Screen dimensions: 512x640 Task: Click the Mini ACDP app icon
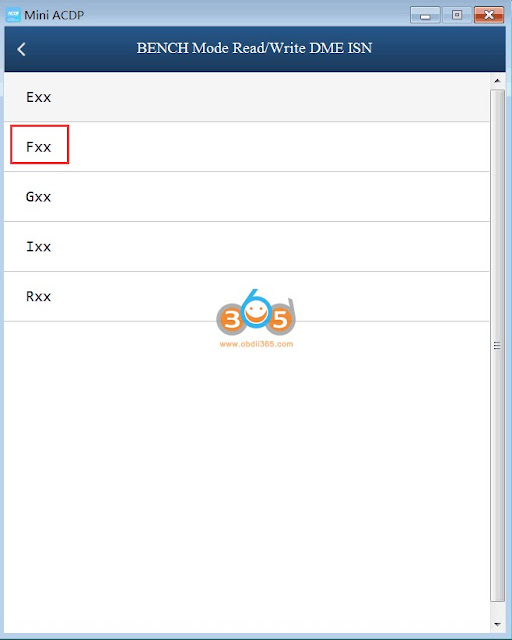(13, 15)
